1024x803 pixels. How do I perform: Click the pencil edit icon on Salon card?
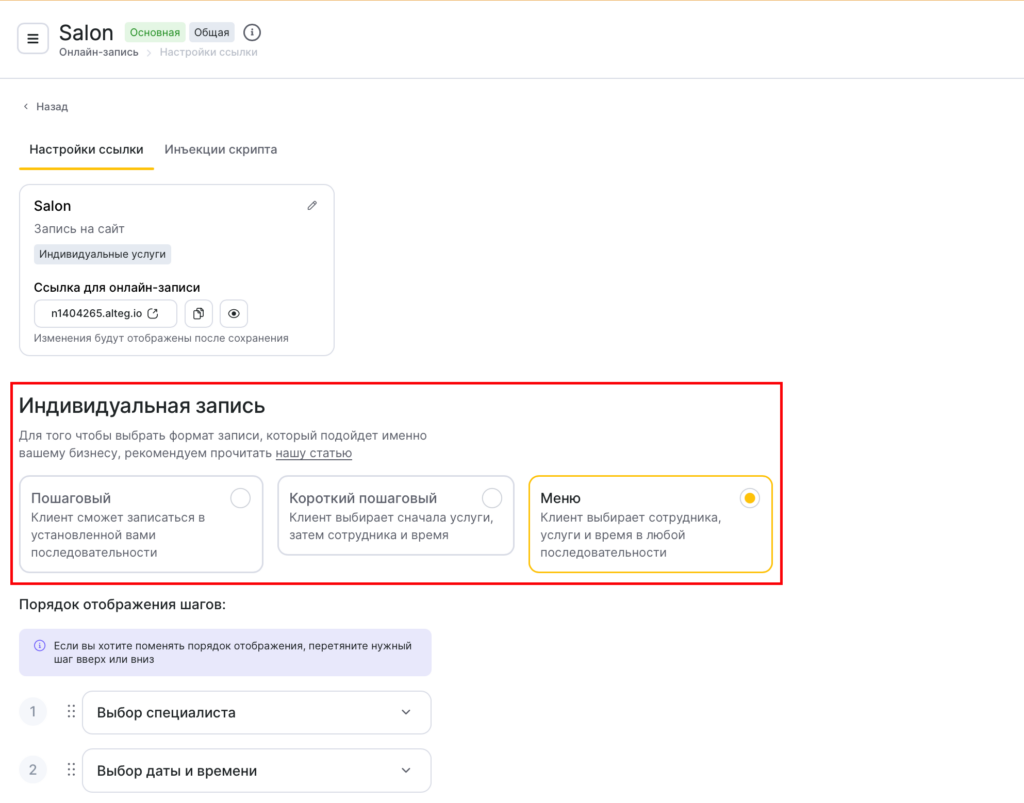point(312,206)
